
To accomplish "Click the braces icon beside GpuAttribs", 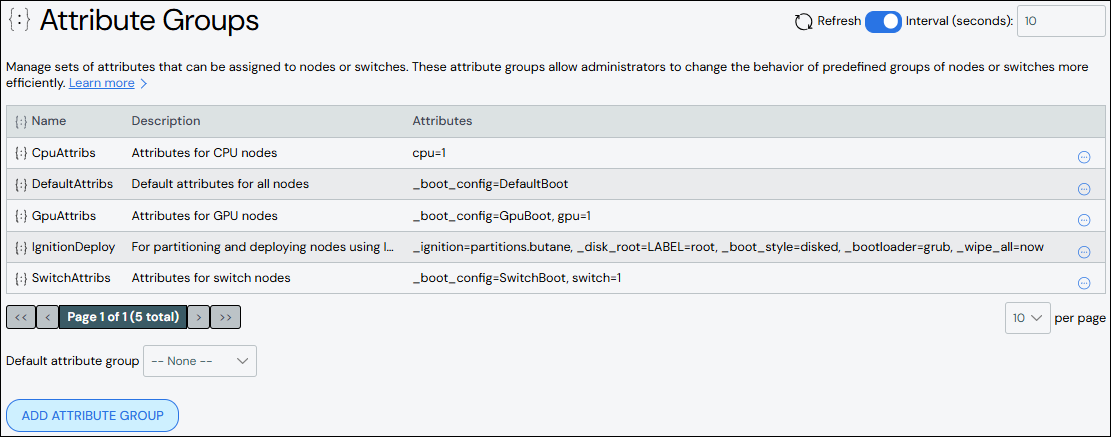I will [x=21, y=215].
